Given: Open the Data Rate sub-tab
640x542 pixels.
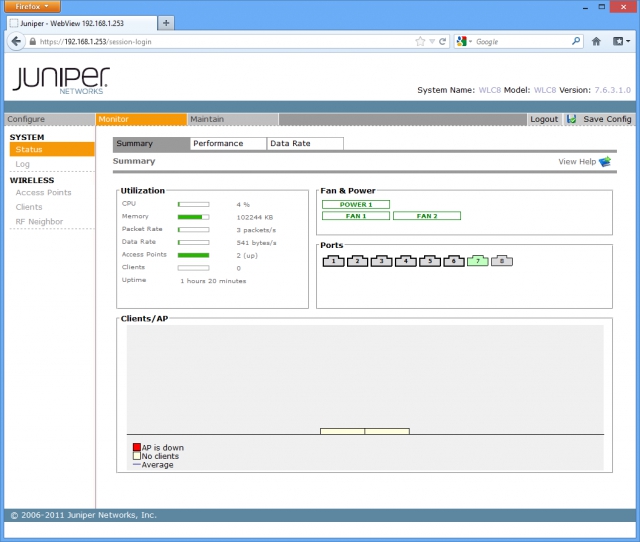Looking at the screenshot, I should point(305,144).
